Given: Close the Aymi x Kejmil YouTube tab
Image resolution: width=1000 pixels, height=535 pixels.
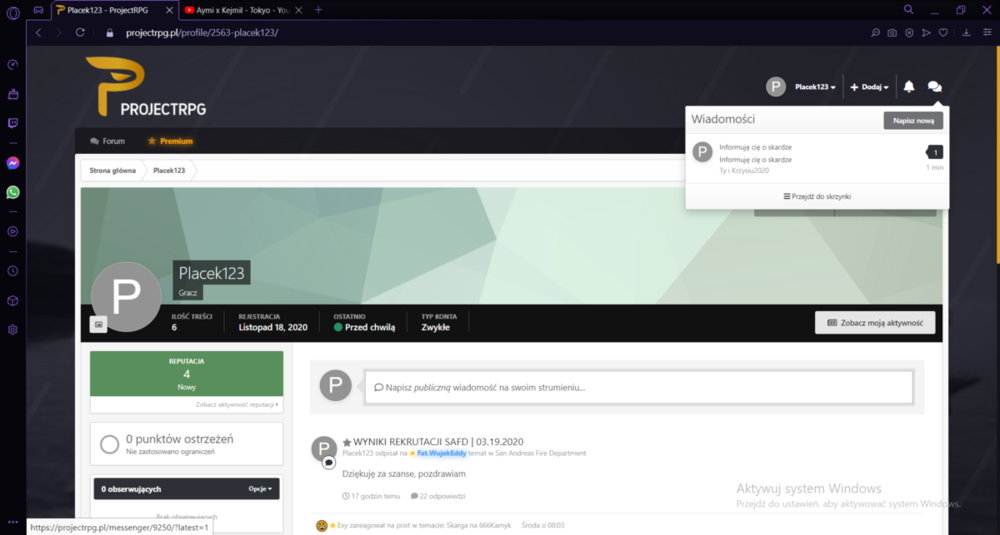Looking at the screenshot, I should coord(298,10).
